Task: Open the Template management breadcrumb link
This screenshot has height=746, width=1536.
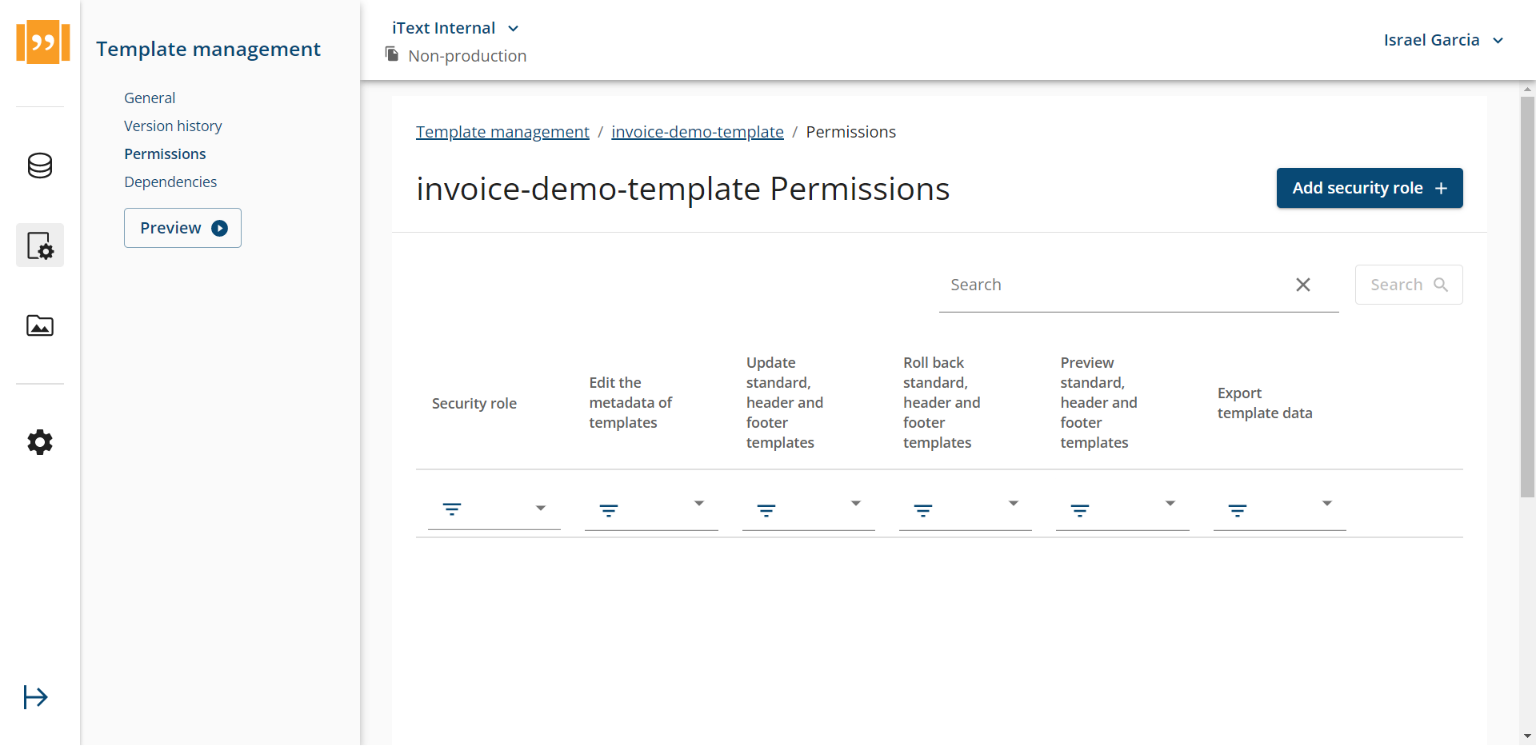Action: [x=502, y=131]
